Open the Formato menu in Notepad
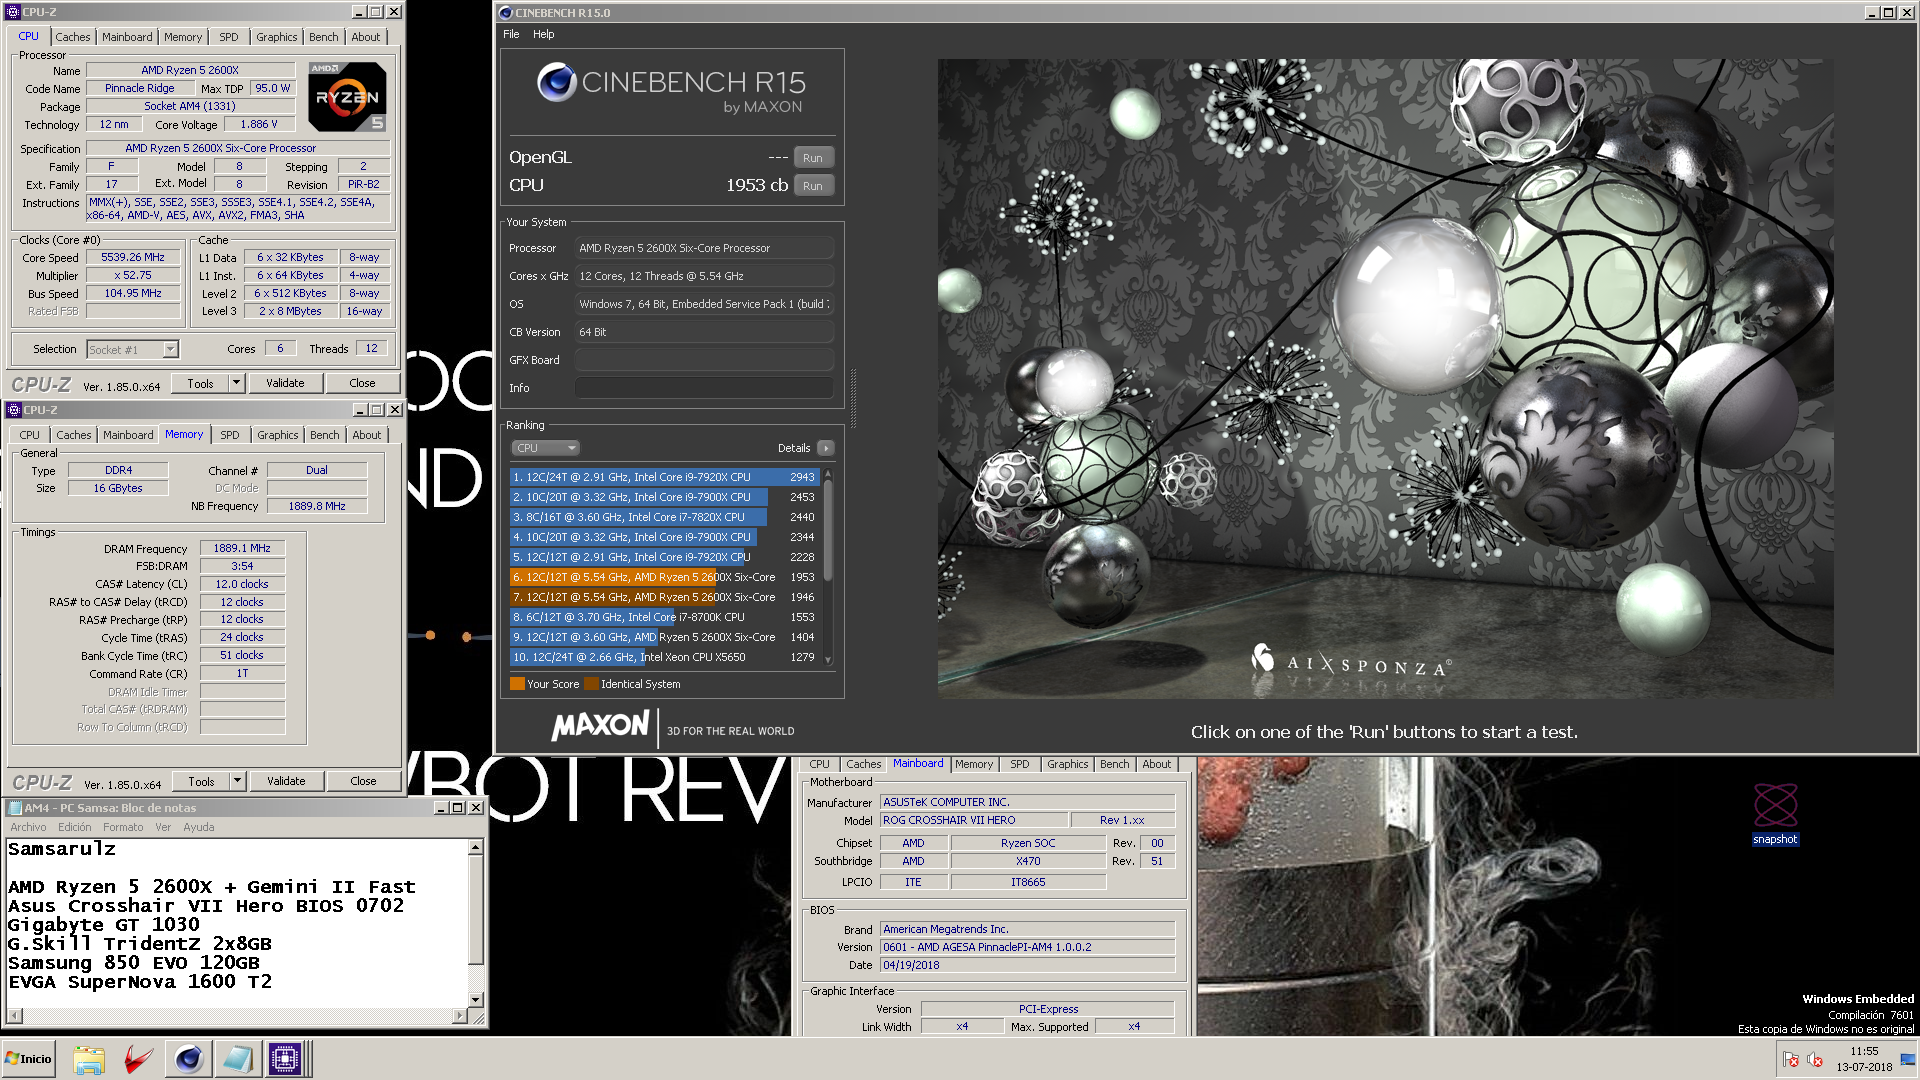 pyautogui.click(x=123, y=827)
